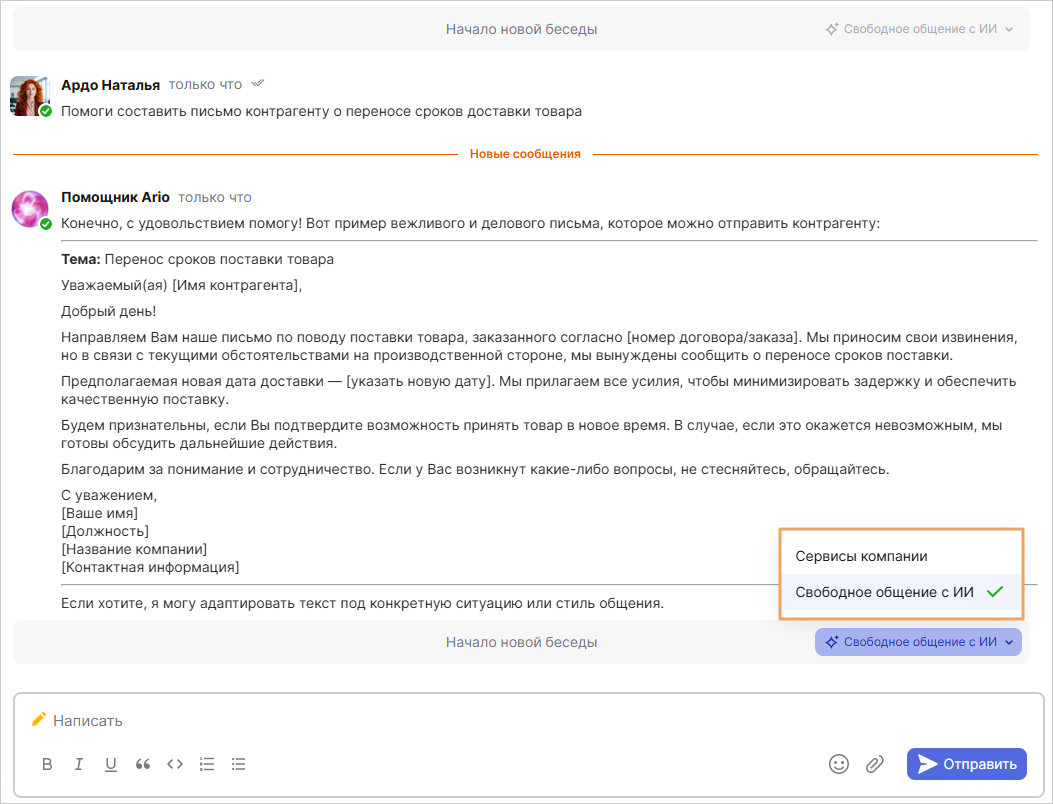The height and width of the screenshot is (804, 1053).
Task: Create a bulleted list
Action: pos(239,764)
